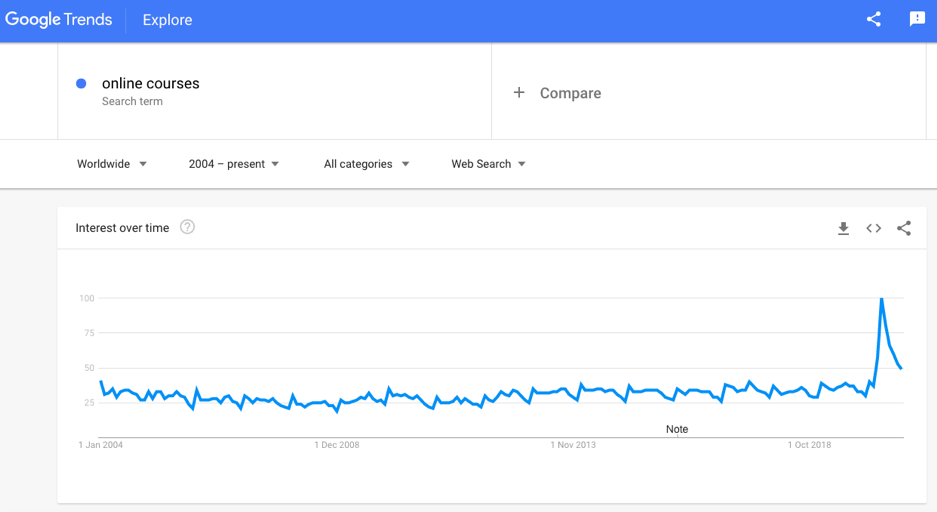Click the plus icon beside Compare
Image resolution: width=937 pixels, height=512 pixels.
point(519,93)
